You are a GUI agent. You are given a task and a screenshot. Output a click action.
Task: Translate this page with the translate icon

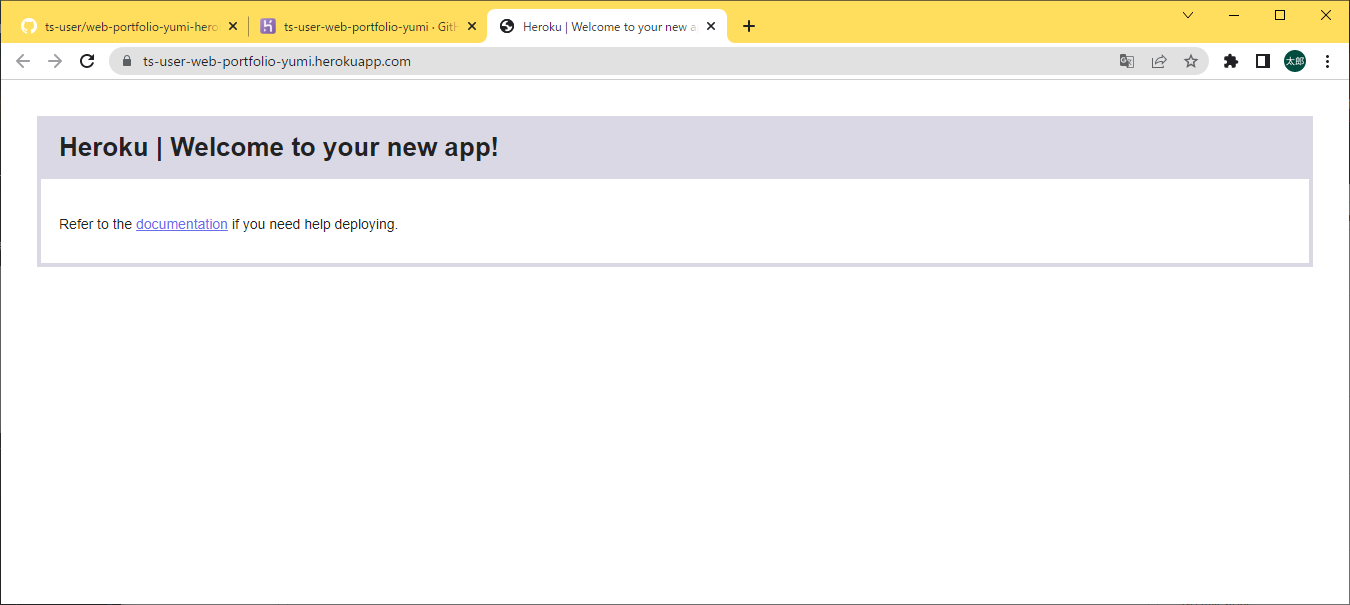coord(1127,61)
